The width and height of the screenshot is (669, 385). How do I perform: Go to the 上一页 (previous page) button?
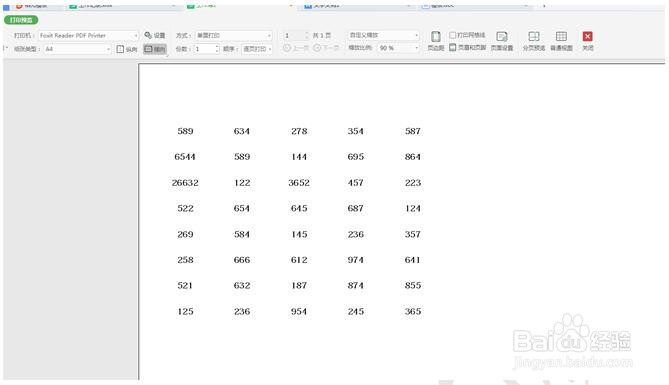[296, 48]
